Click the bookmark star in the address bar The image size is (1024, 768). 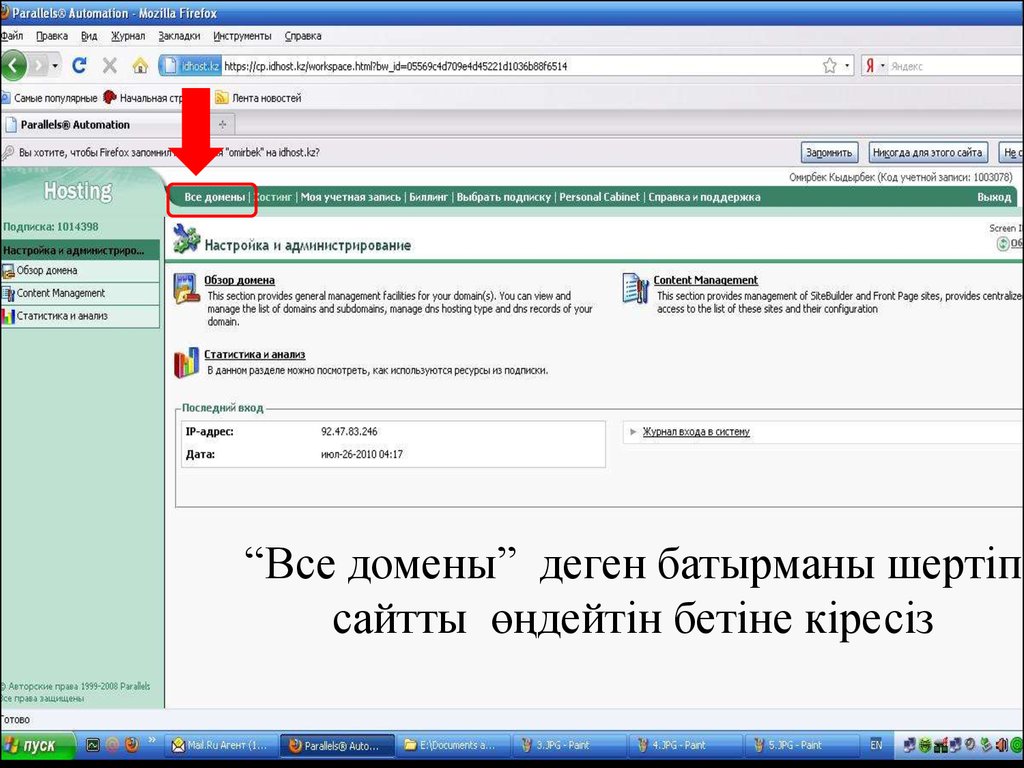829,66
